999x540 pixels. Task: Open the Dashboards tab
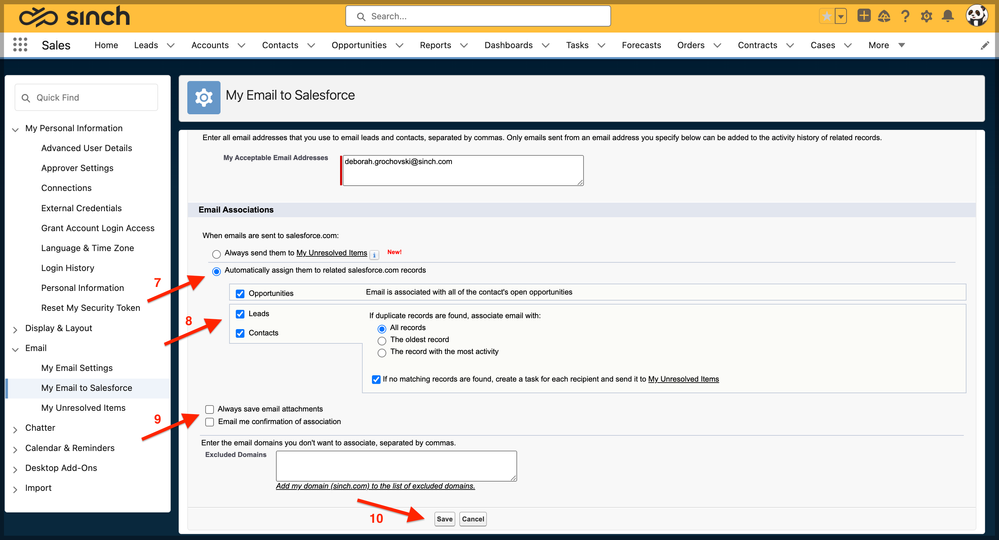[508, 45]
